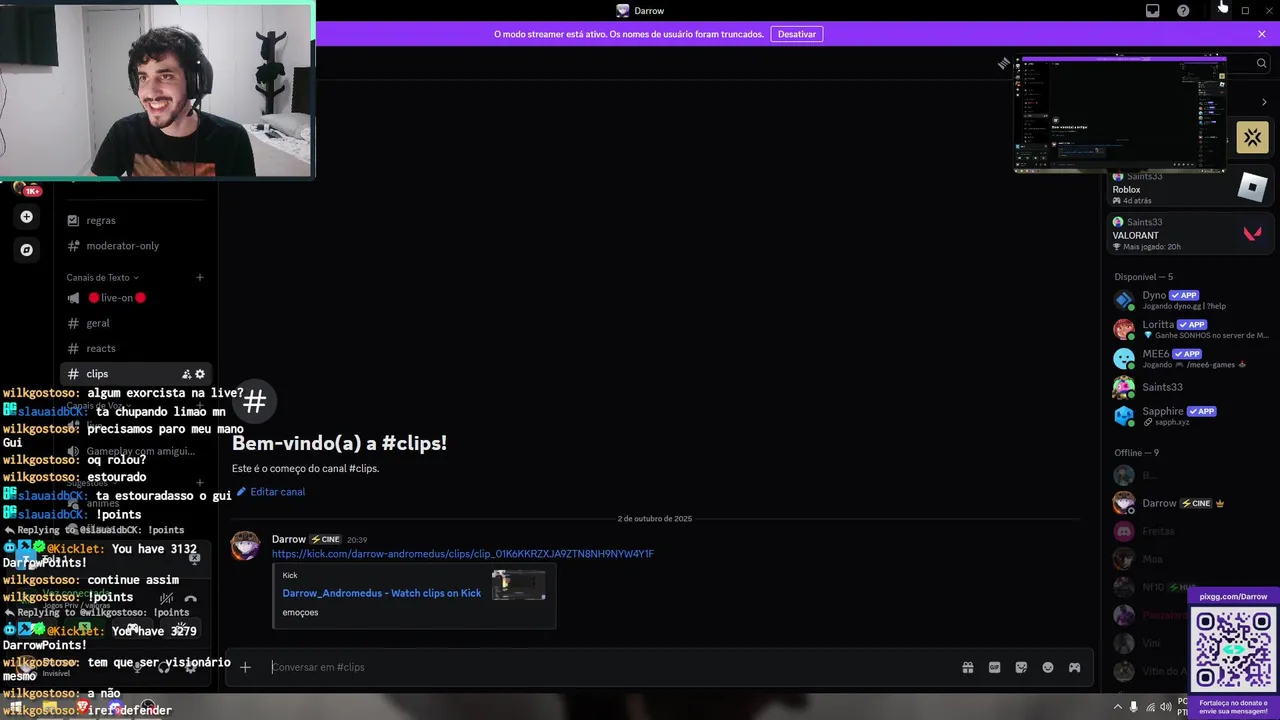Open the moderator-only channel
Screen dimensions: 1280x720
(x=135, y=246)
